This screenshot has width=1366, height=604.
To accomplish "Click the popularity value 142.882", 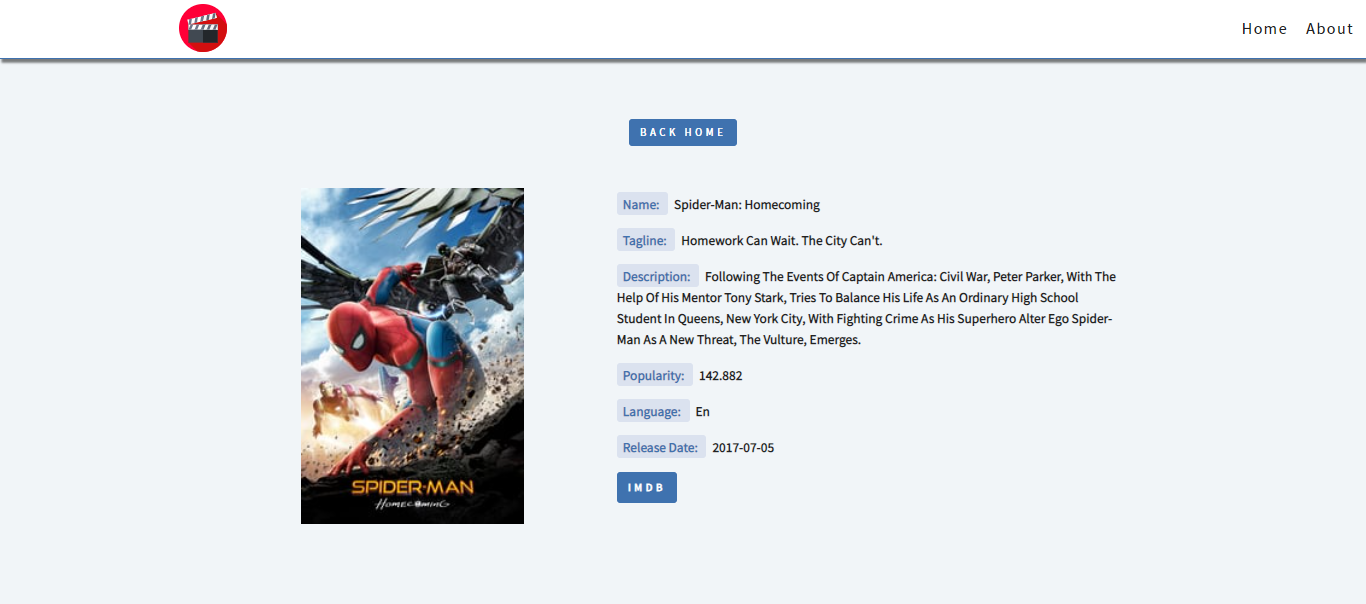I will [x=721, y=376].
